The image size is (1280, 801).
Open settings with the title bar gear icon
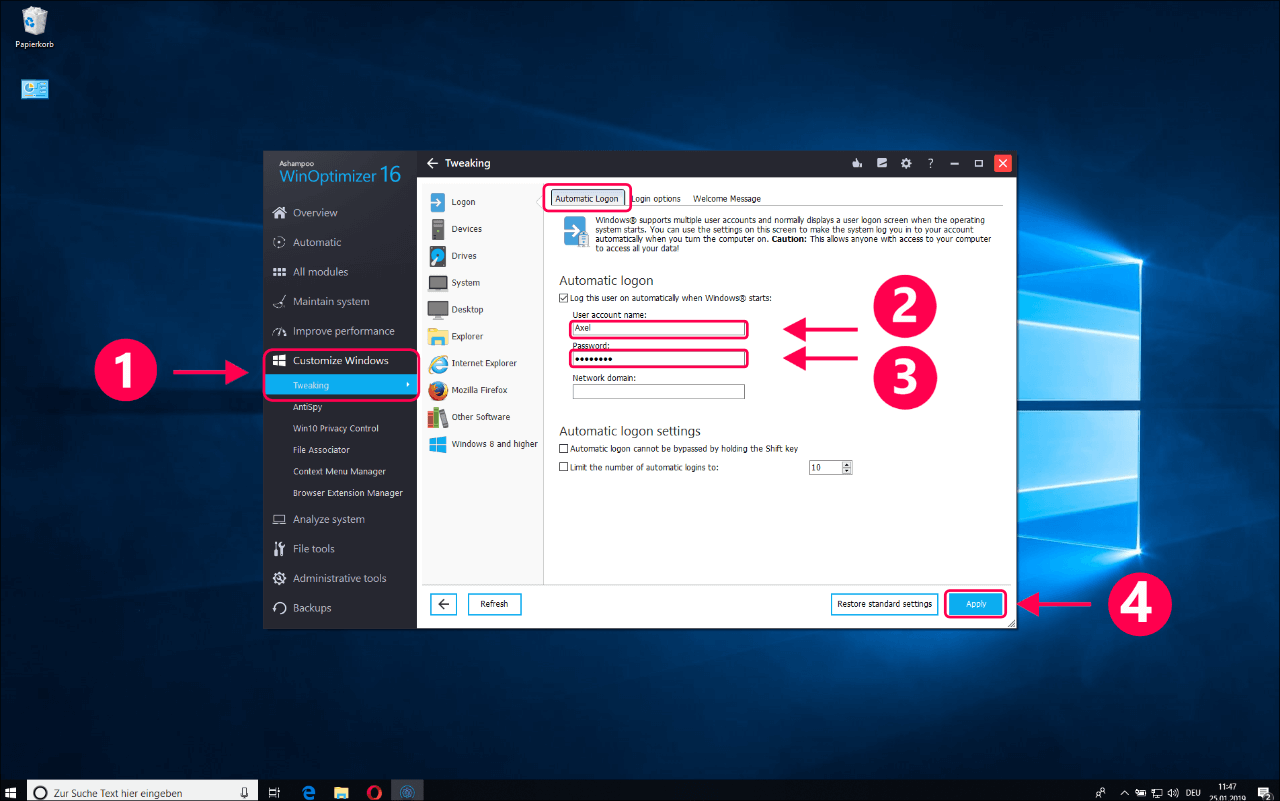pyautogui.click(x=906, y=163)
